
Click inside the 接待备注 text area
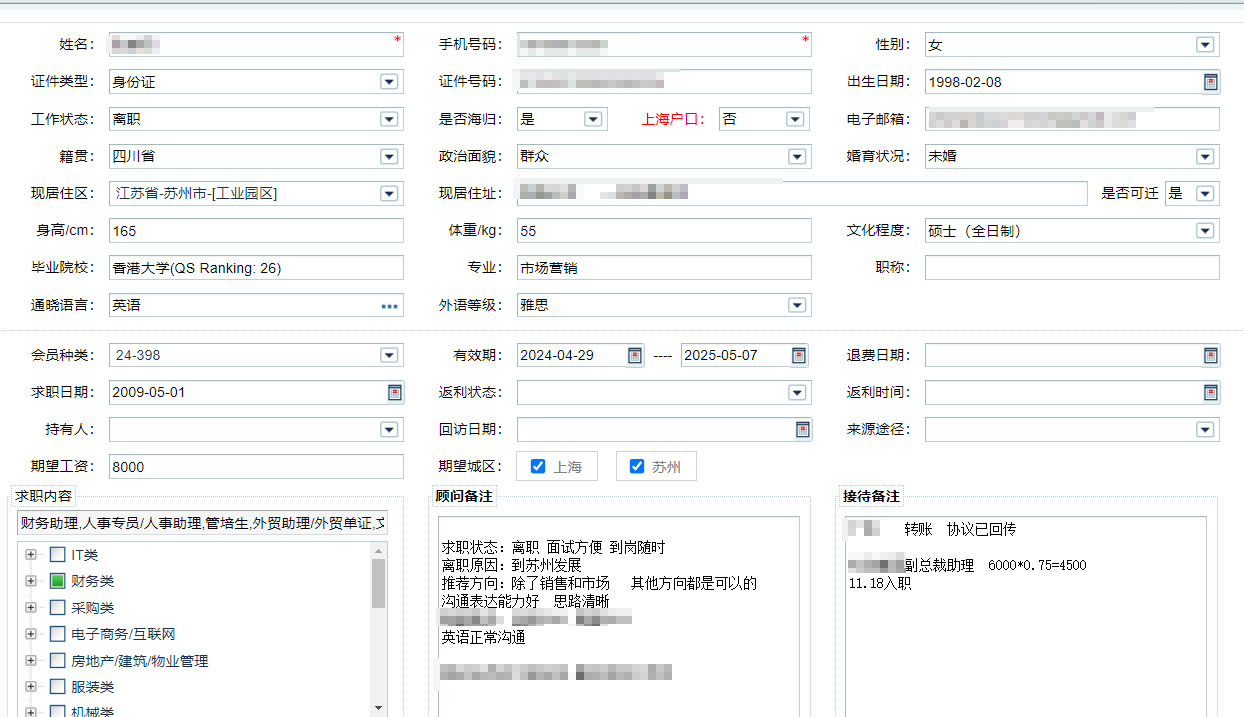click(1026, 616)
